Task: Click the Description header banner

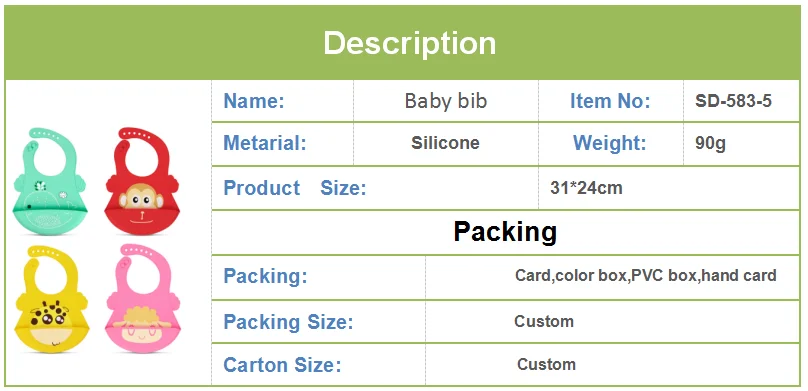Action: click(x=402, y=43)
